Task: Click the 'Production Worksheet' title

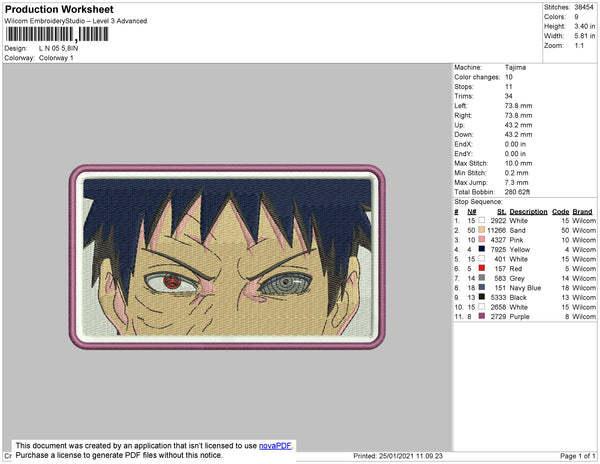Action: [x=59, y=10]
